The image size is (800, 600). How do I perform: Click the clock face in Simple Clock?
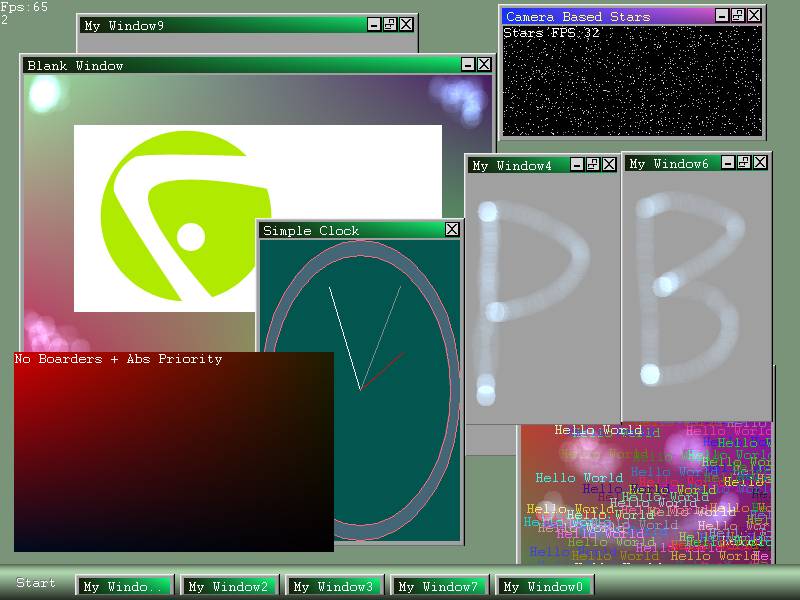(x=360, y=390)
